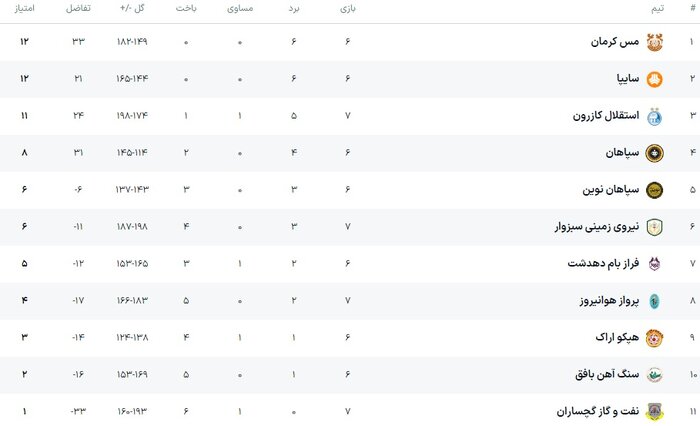Screen dimensions: 700x426
Task: Click the سپاهان team logo
Action: pos(654,153)
